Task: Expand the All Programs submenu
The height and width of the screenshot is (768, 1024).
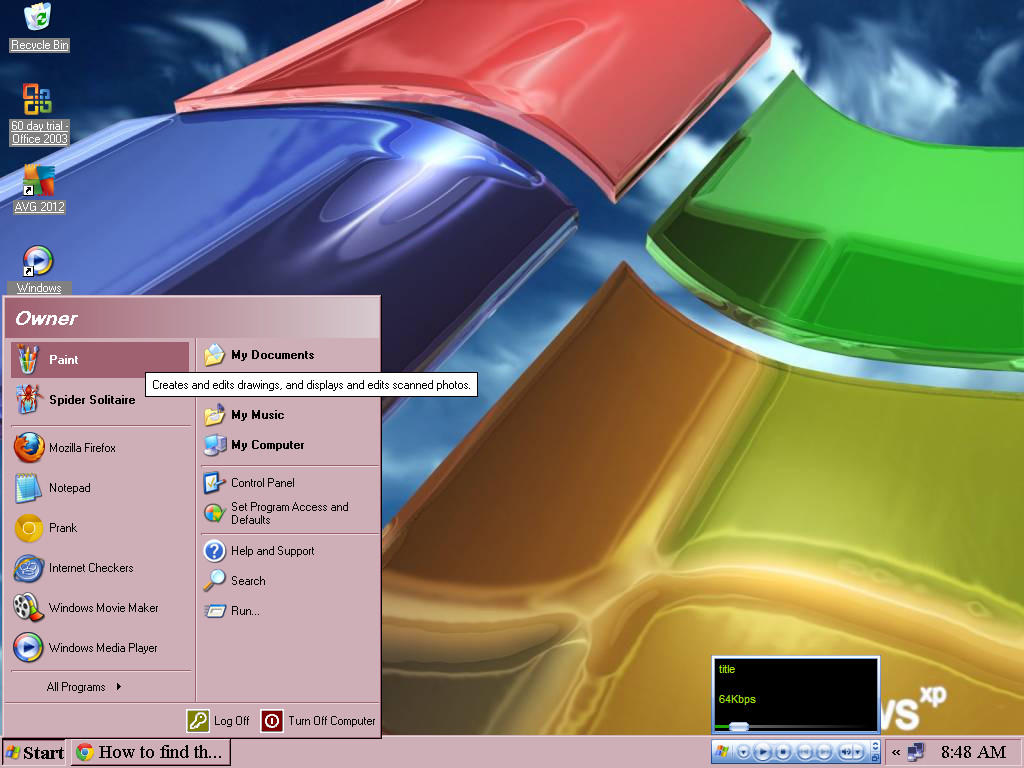Action: click(75, 687)
